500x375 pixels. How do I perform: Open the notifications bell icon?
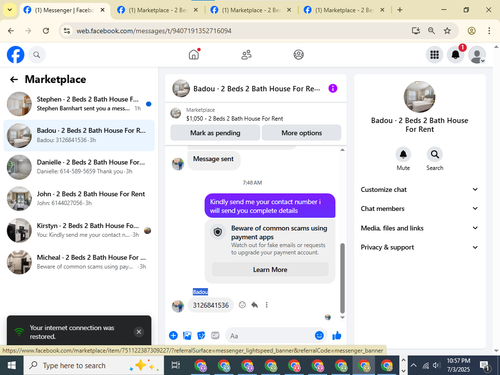click(x=456, y=55)
